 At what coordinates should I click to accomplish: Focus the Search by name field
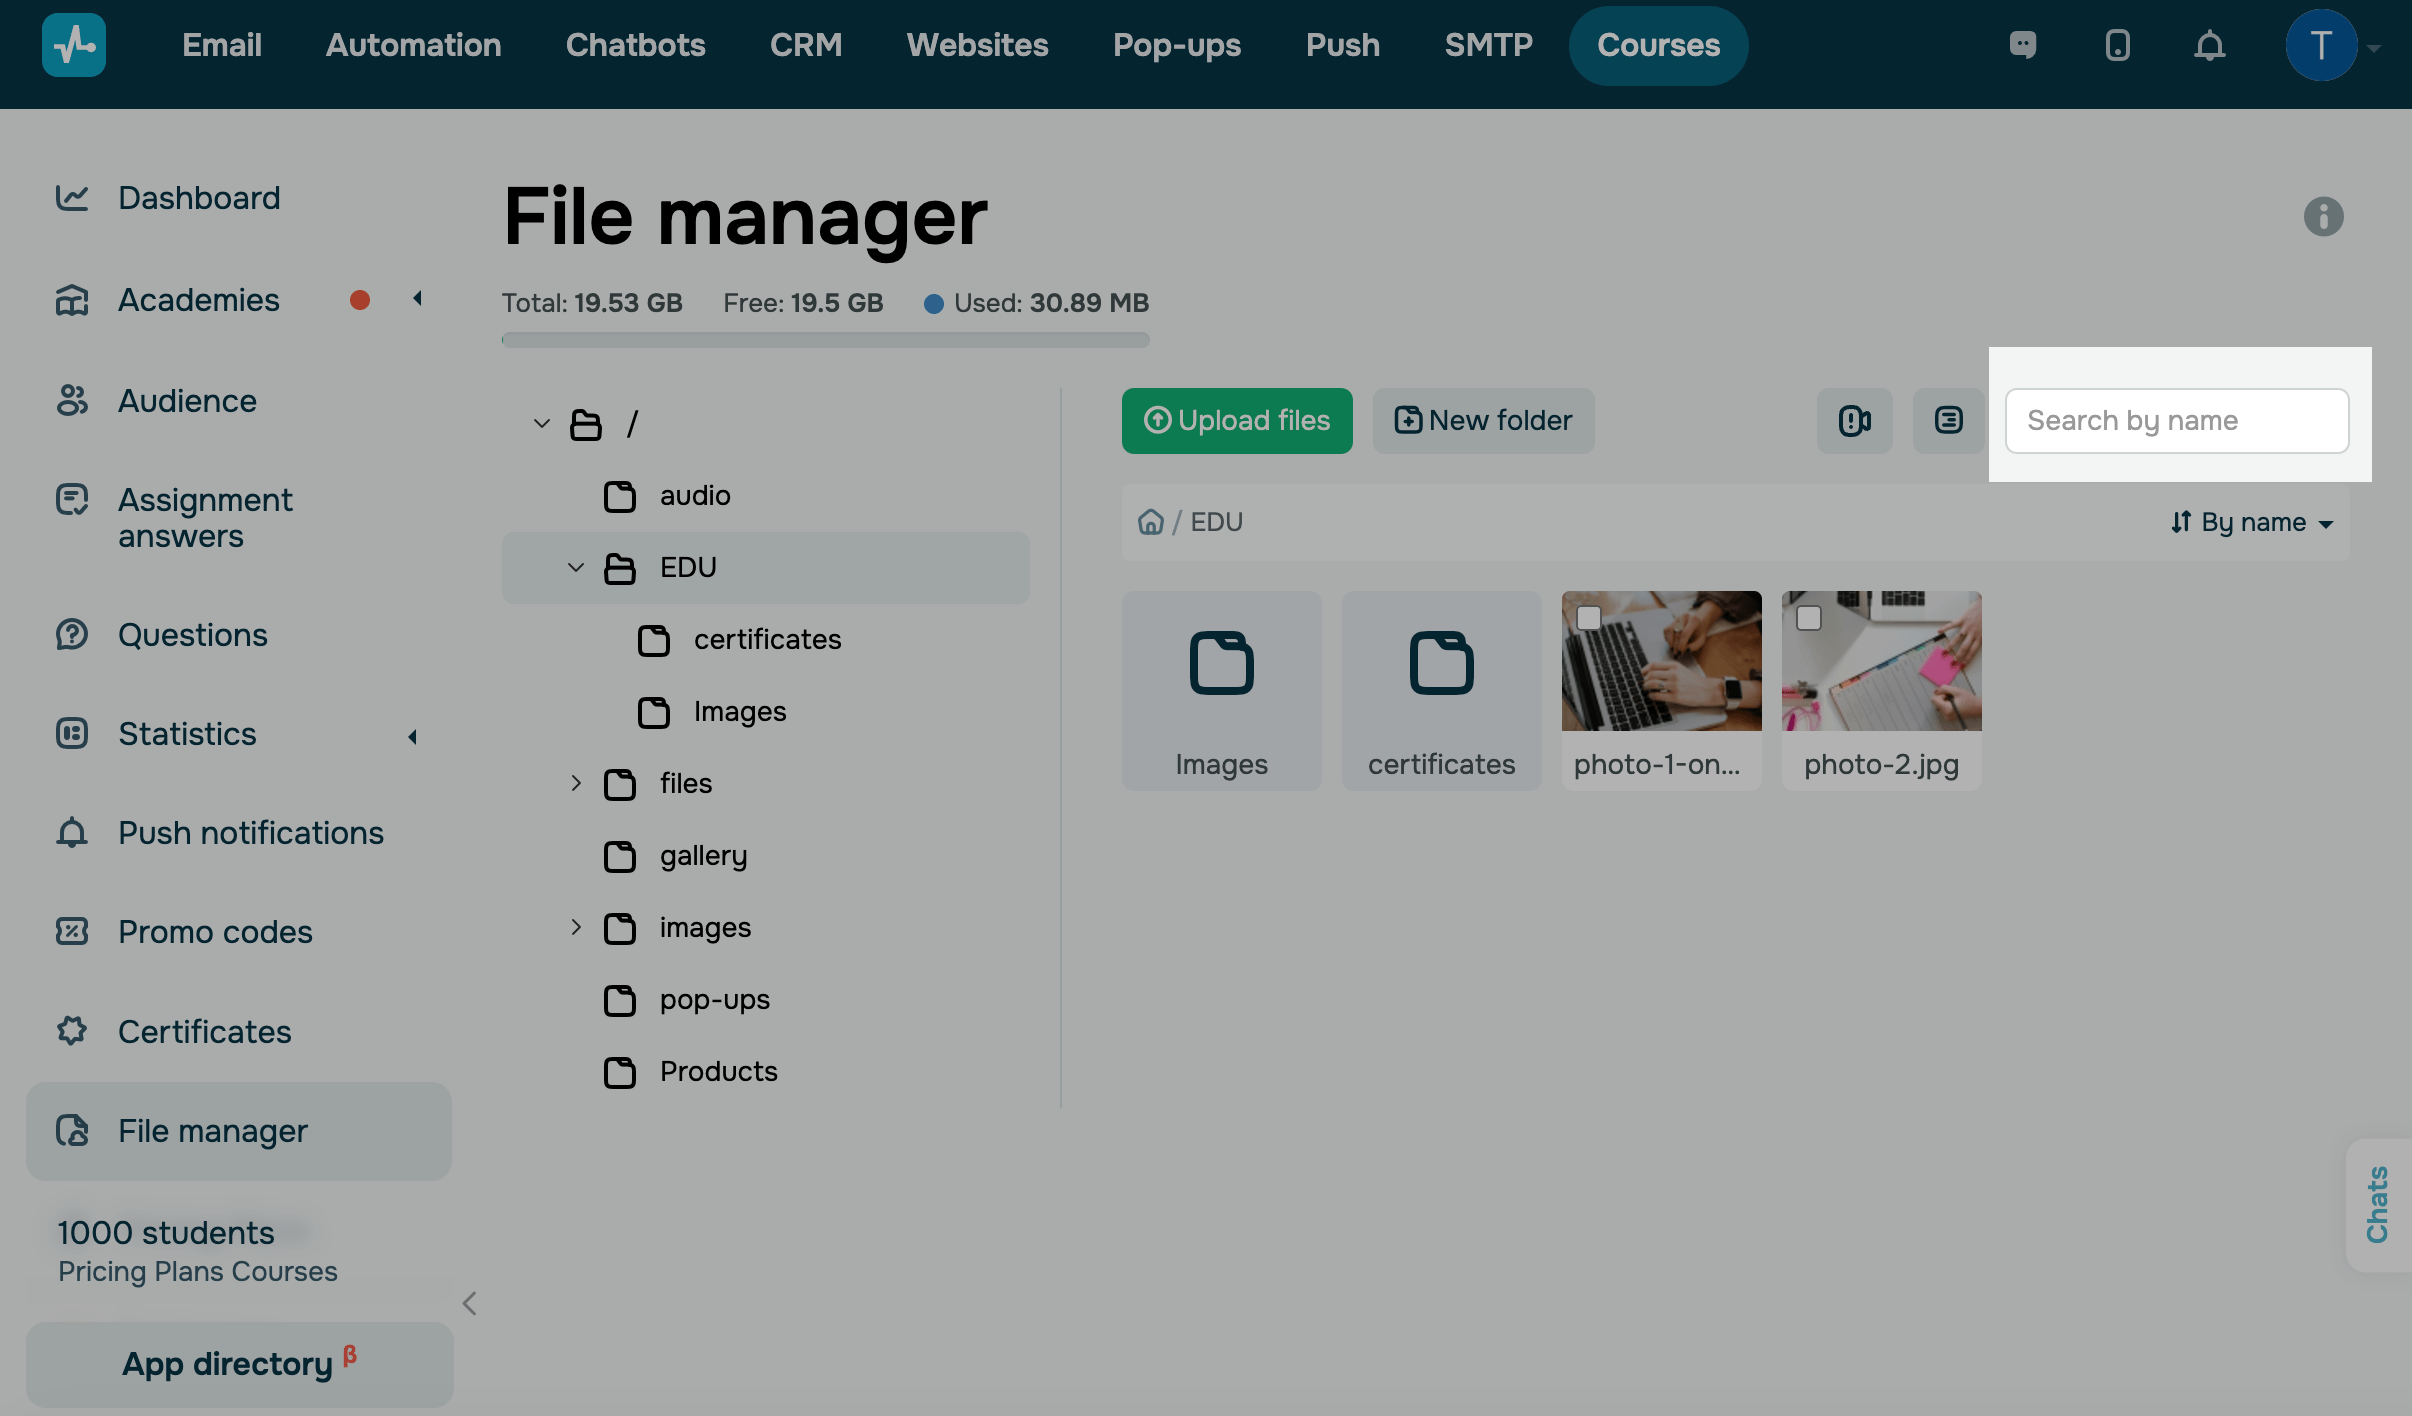2176,421
